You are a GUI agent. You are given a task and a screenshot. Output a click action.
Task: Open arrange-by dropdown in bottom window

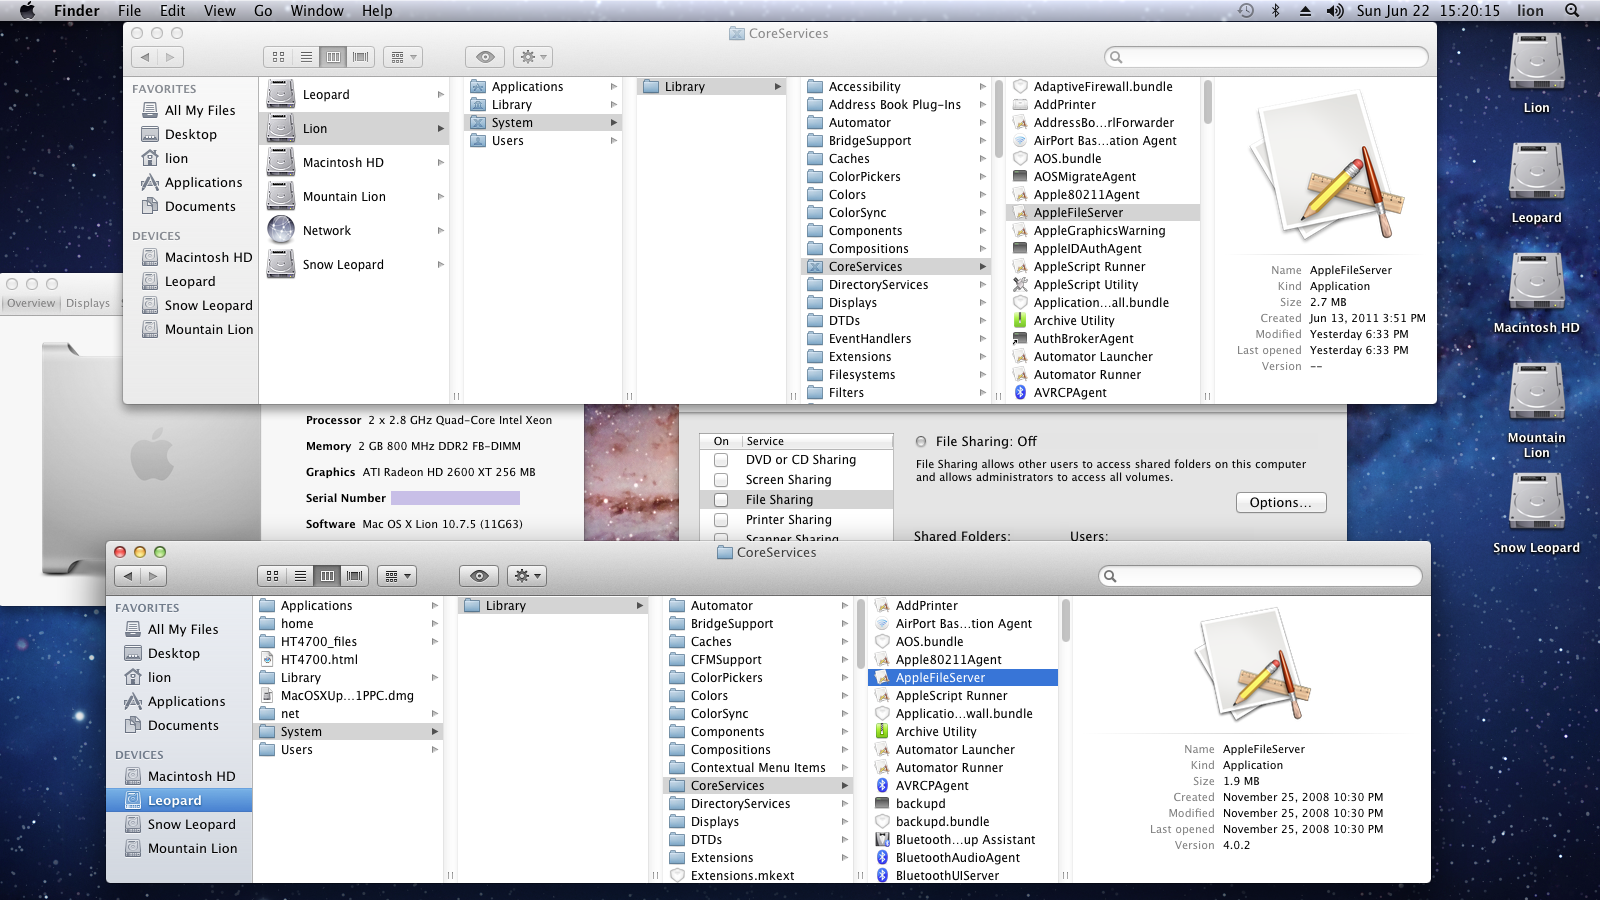[x=398, y=576]
